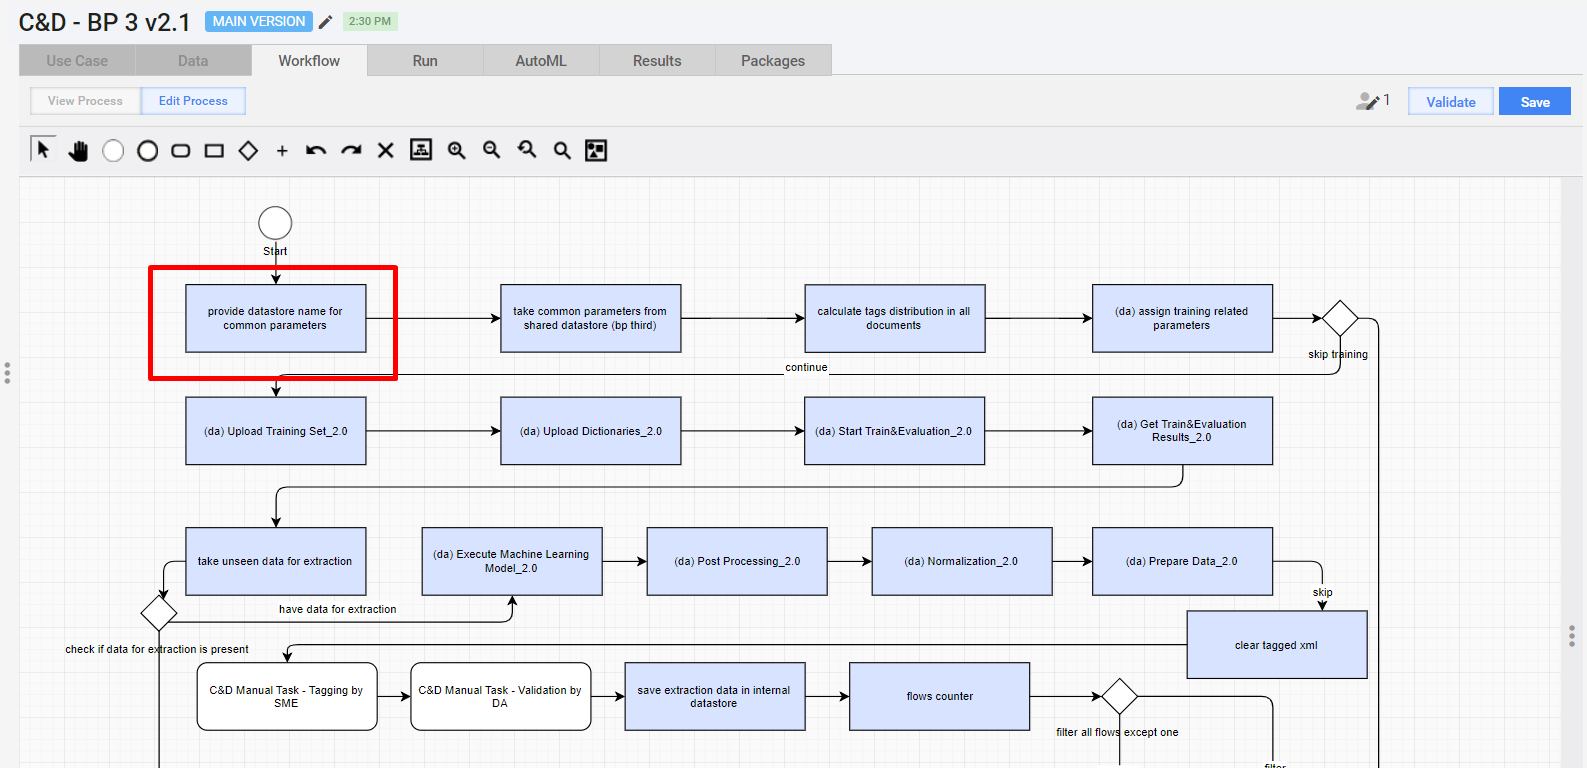Select 'save extraction data in internal datastore' node
The height and width of the screenshot is (768, 1587).
pos(715,696)
